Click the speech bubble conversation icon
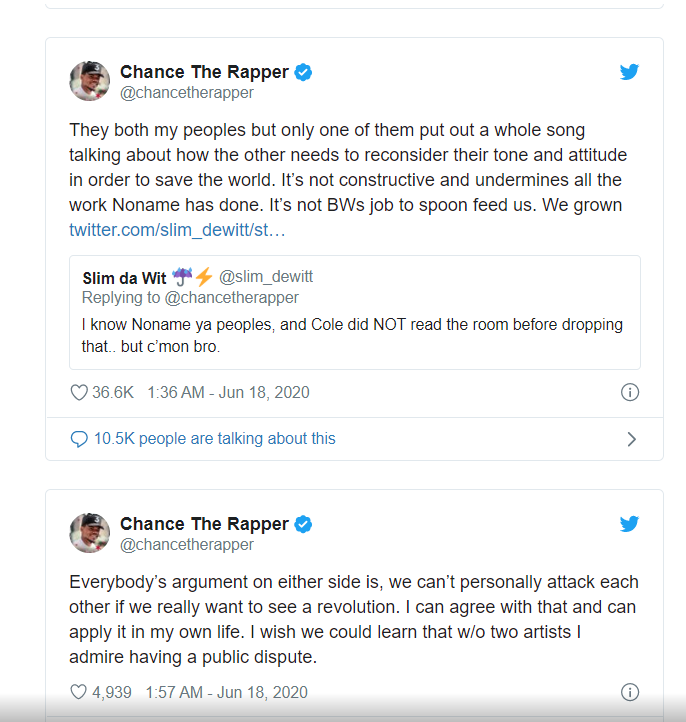The width and height of the screenshot is (686, 722). [x=79, y=439]
